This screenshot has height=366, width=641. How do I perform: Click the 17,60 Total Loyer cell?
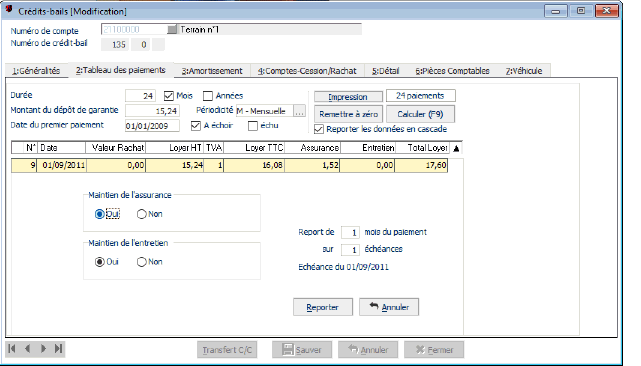pyautogui.click(x=421, y=165)
